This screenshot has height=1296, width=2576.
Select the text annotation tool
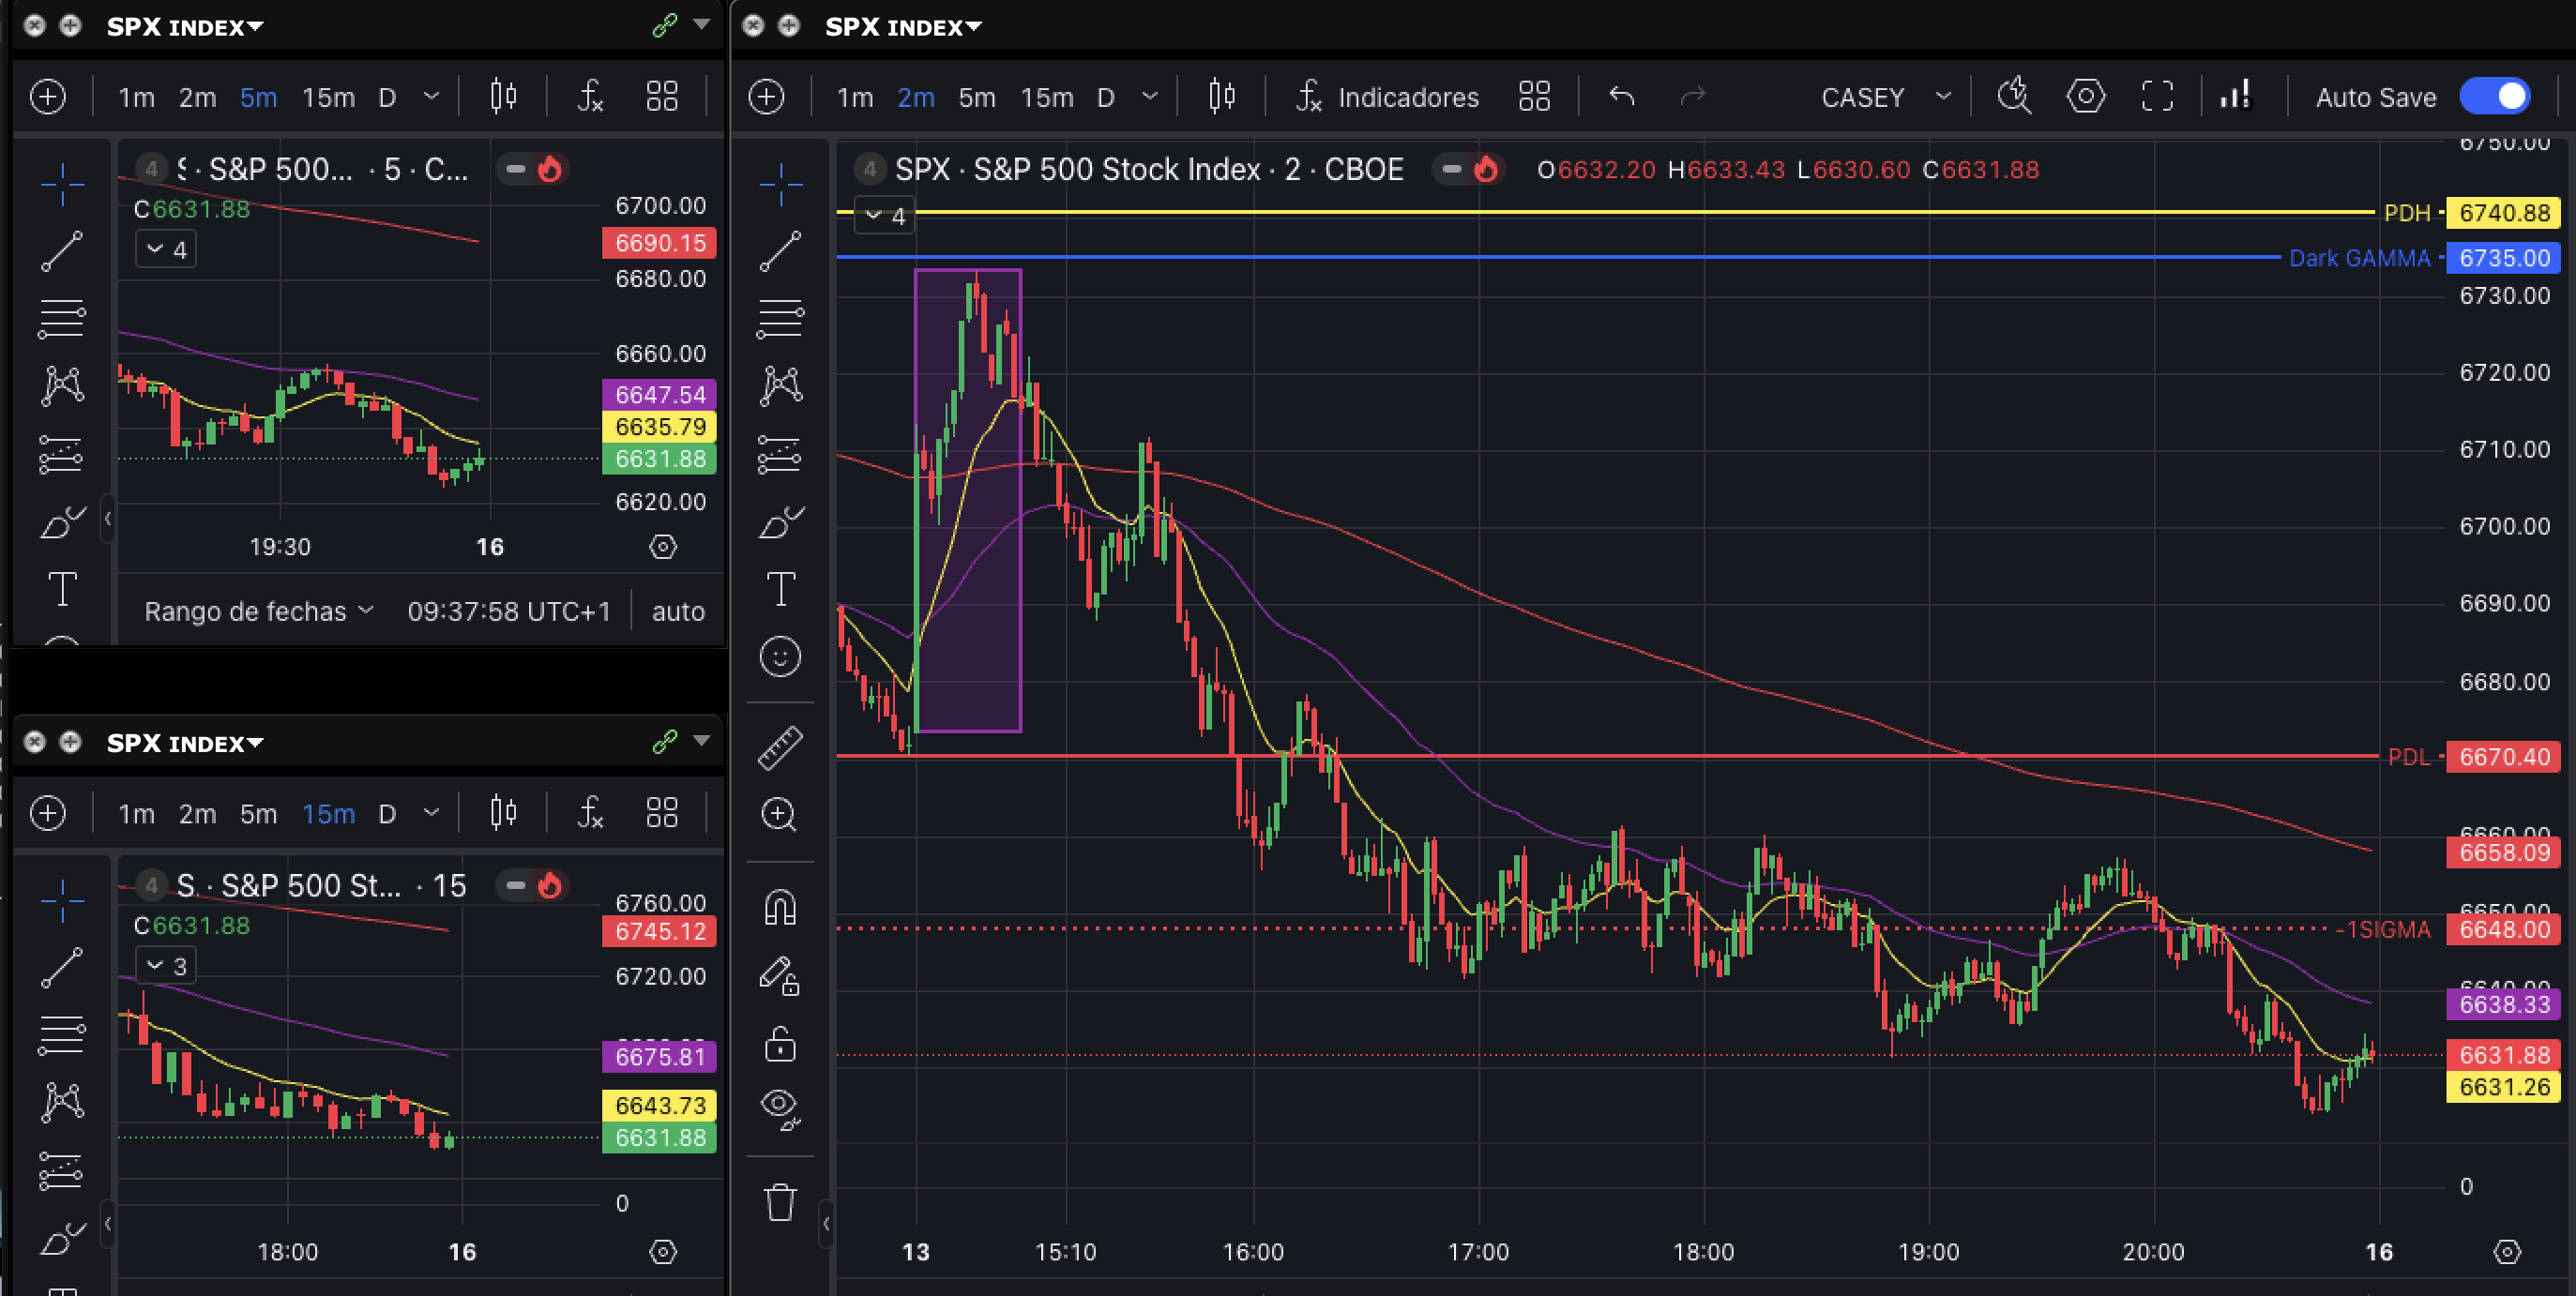pos(782,589)
